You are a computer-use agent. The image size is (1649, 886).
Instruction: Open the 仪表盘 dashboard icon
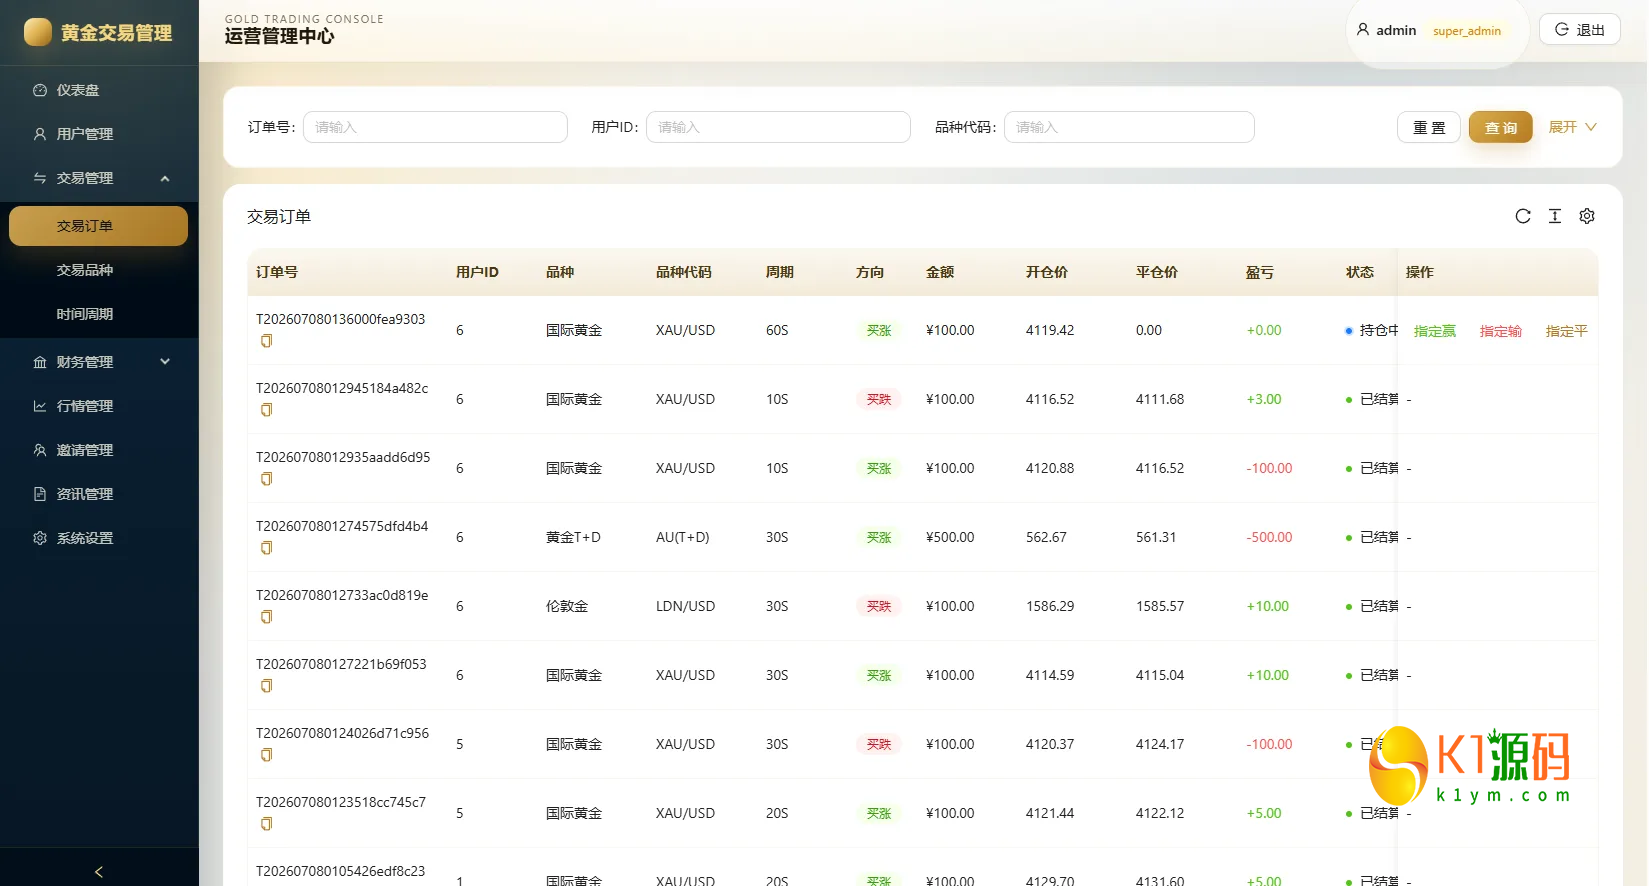click(40, 90)
